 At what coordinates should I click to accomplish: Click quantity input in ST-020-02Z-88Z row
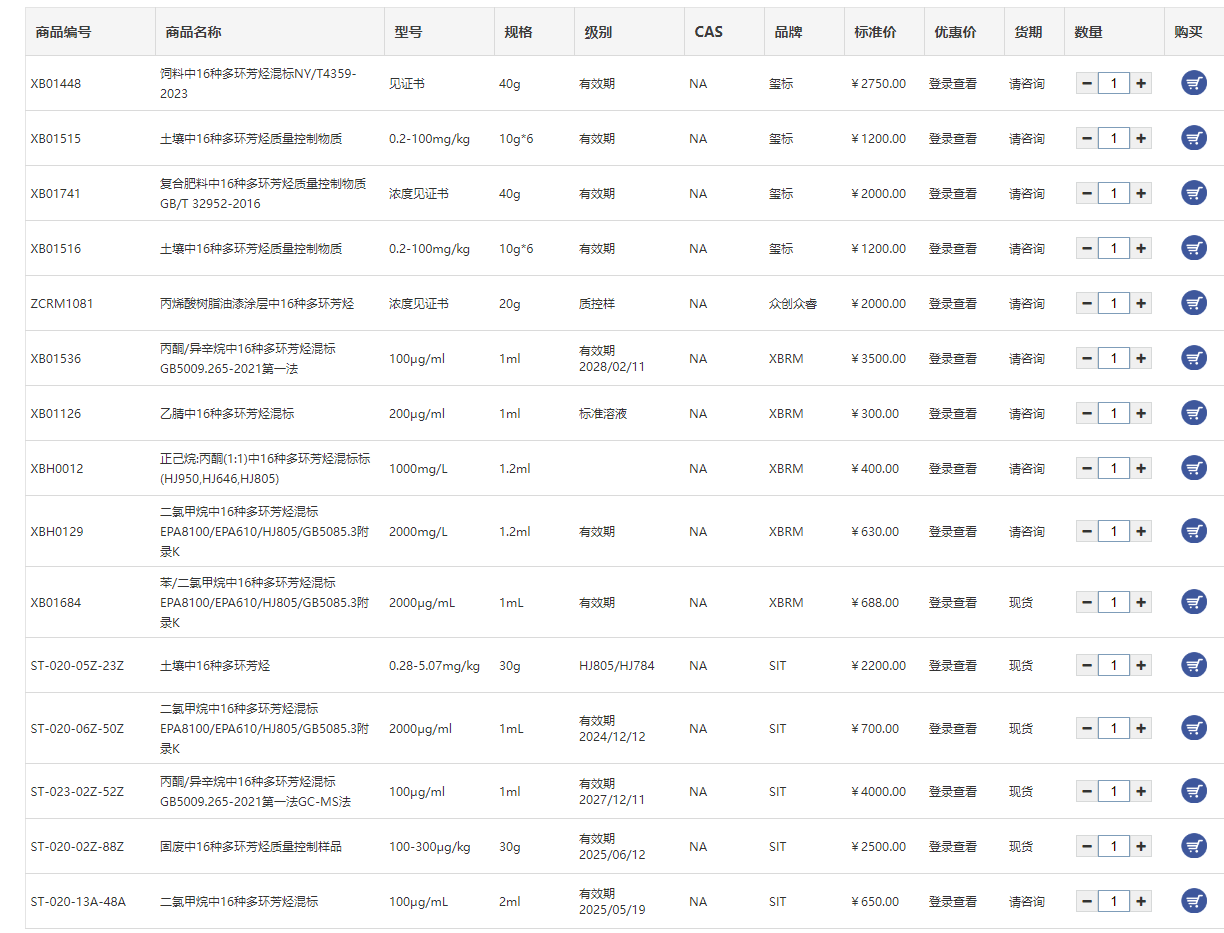coord(1114,846)
